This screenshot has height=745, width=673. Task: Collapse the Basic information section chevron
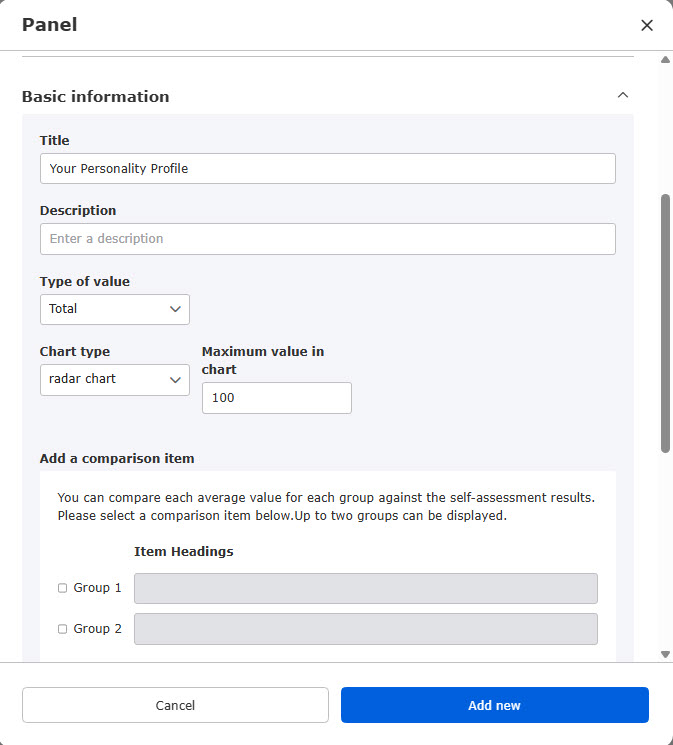[623, 96]
